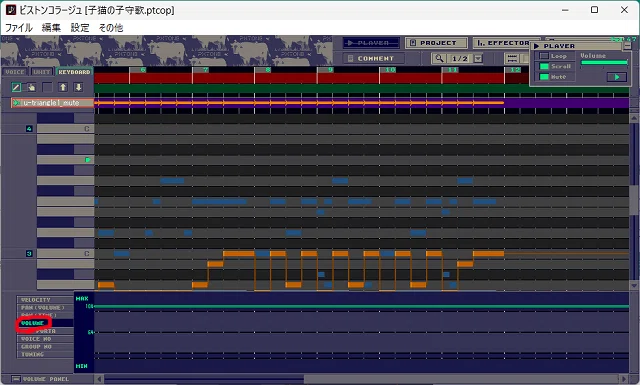Click the down arrow unit button
This screenshot has height=385, width=640.
coord(78,87)
